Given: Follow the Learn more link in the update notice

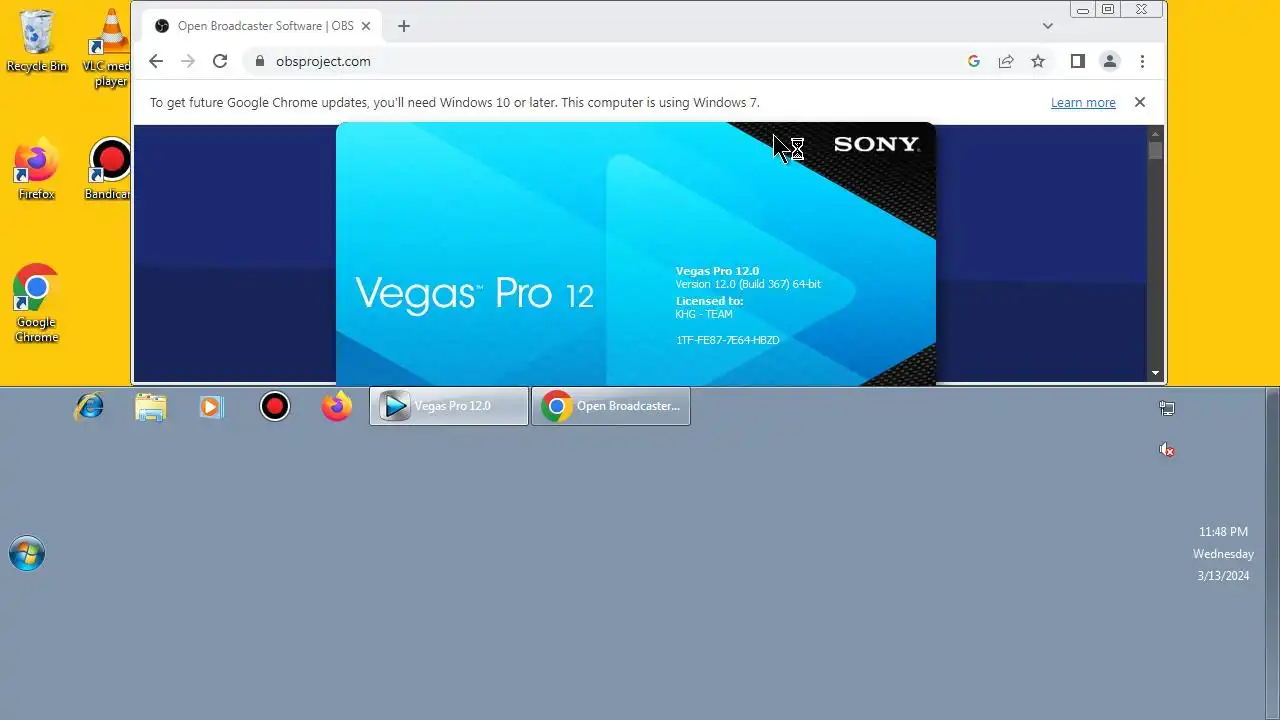Looking at the screenshot, I should click(1083, 102).
